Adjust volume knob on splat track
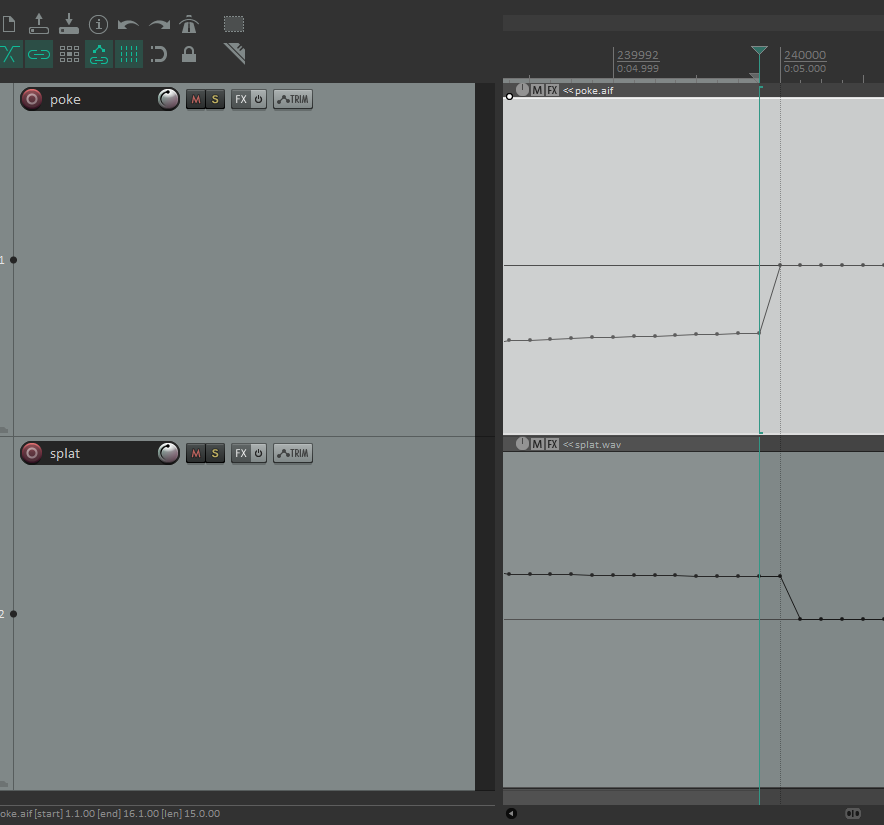884x825 pixels. point(169,453)
